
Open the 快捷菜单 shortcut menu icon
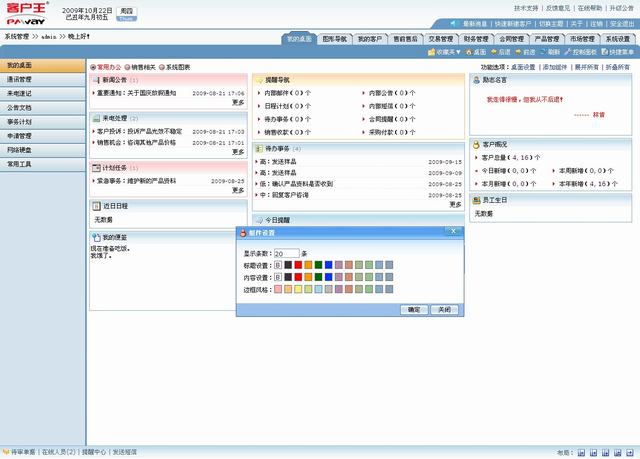pyautogui.click(x=603, y=51)
